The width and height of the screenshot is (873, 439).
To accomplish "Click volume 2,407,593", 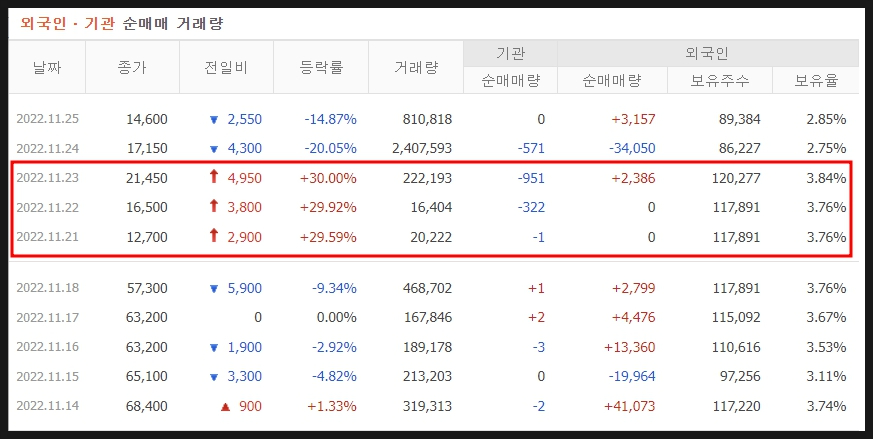I will [420, 149].
